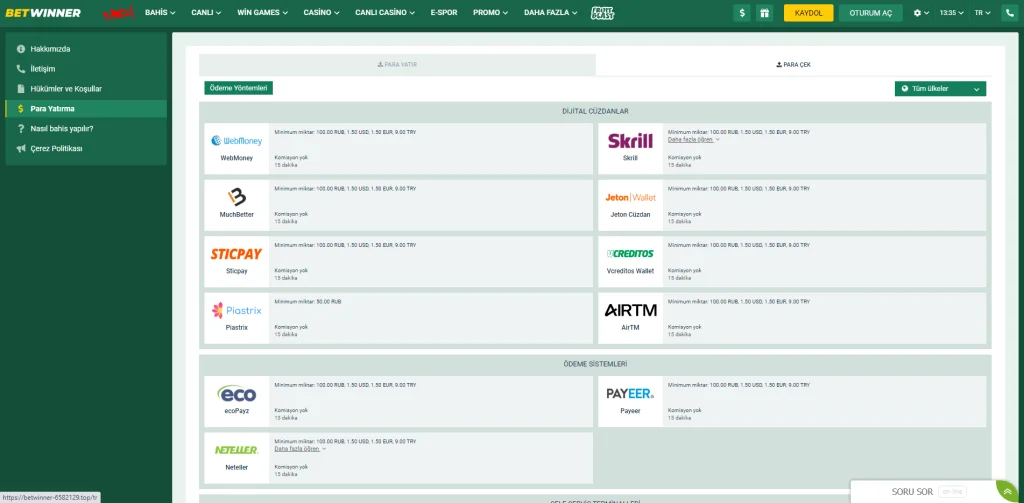The width and height of the screenshot is (1024, 503).
Task: Open the Tüm ülkeler country dropdown
Action: coord(940,89)
